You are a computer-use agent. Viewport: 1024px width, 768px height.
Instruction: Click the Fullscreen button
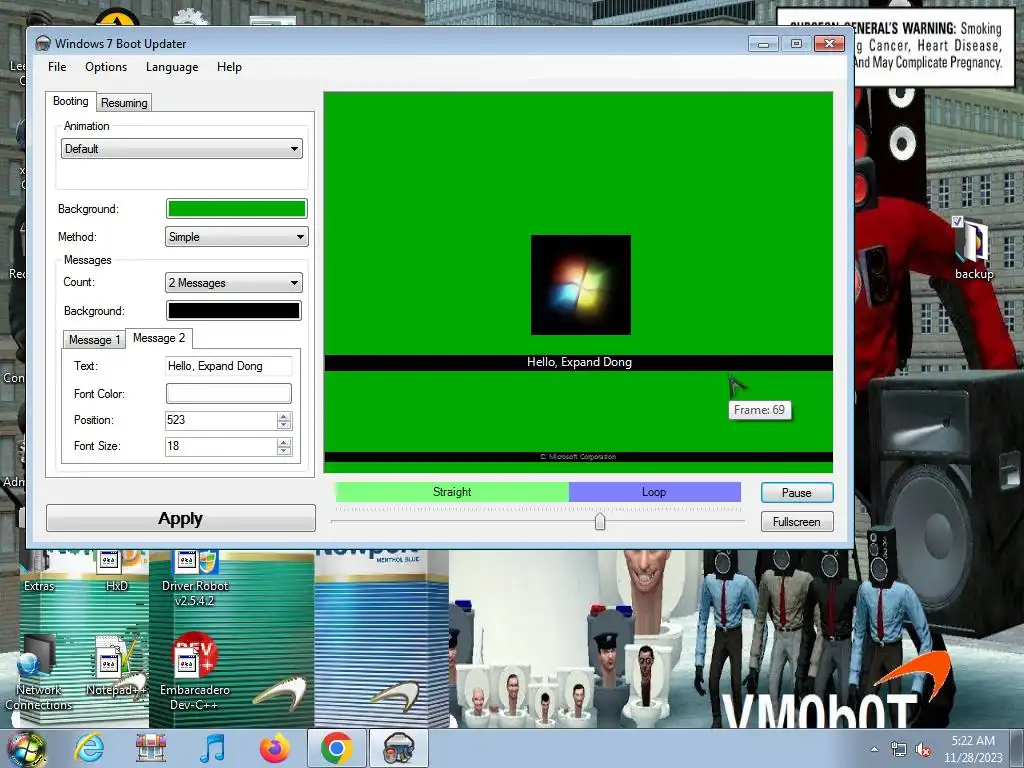(797, 522)
